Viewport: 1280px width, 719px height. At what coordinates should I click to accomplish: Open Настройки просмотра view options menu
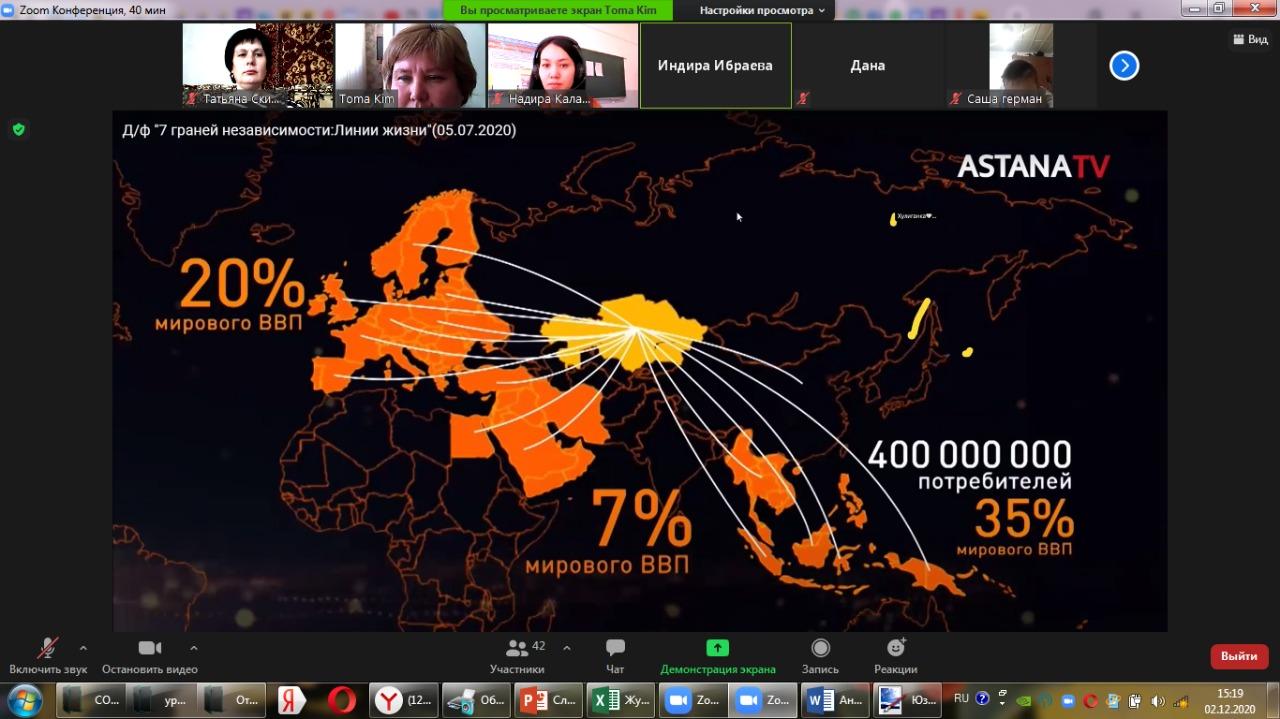(762, 10)
